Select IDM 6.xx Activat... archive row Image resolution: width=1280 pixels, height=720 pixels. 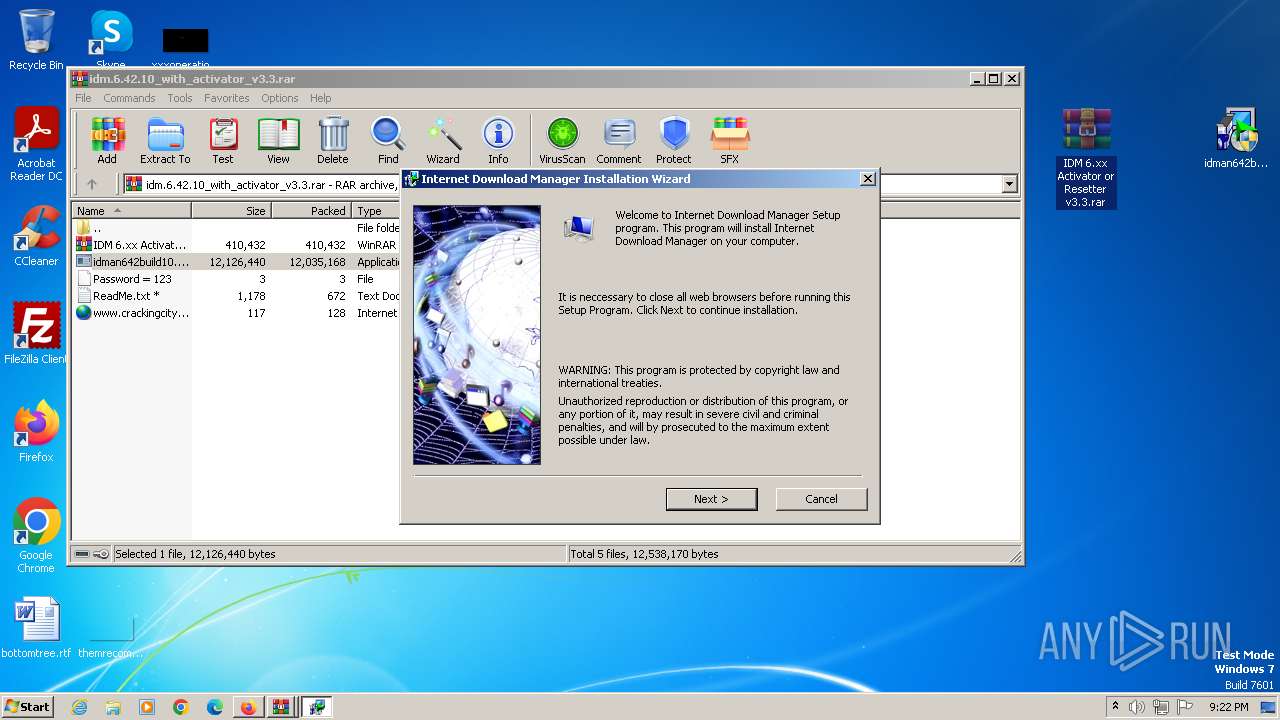pos(236,245)
